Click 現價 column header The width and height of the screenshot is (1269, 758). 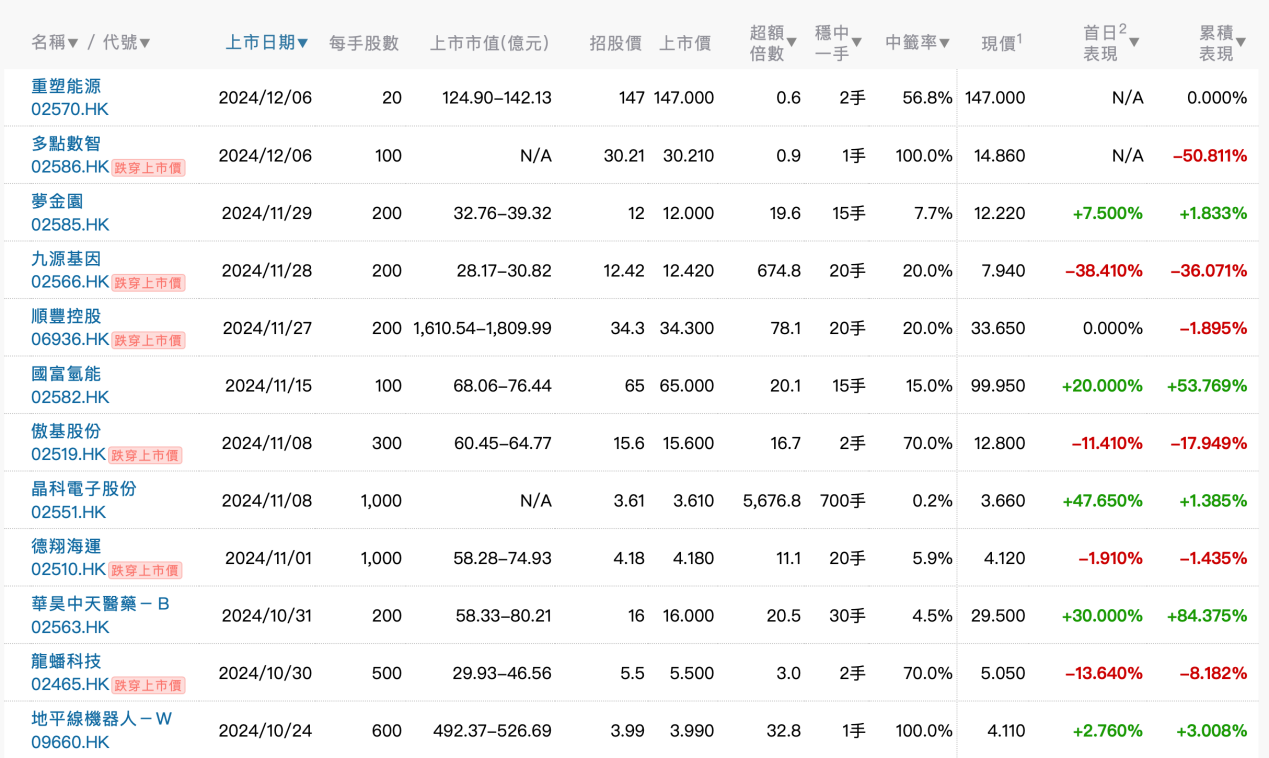pyautogui.click(x=1002, y=43)
